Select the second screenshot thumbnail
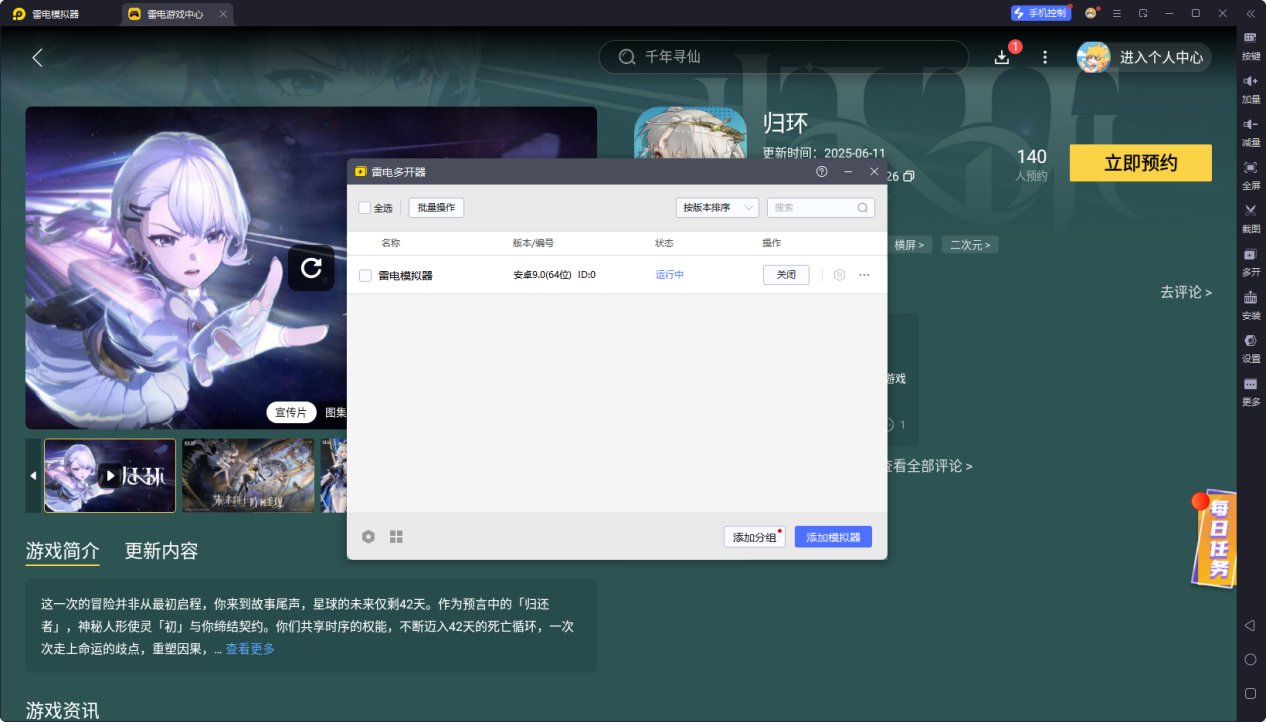The width and height of the screenshot is (1266, 722). [x=248, y=476]
